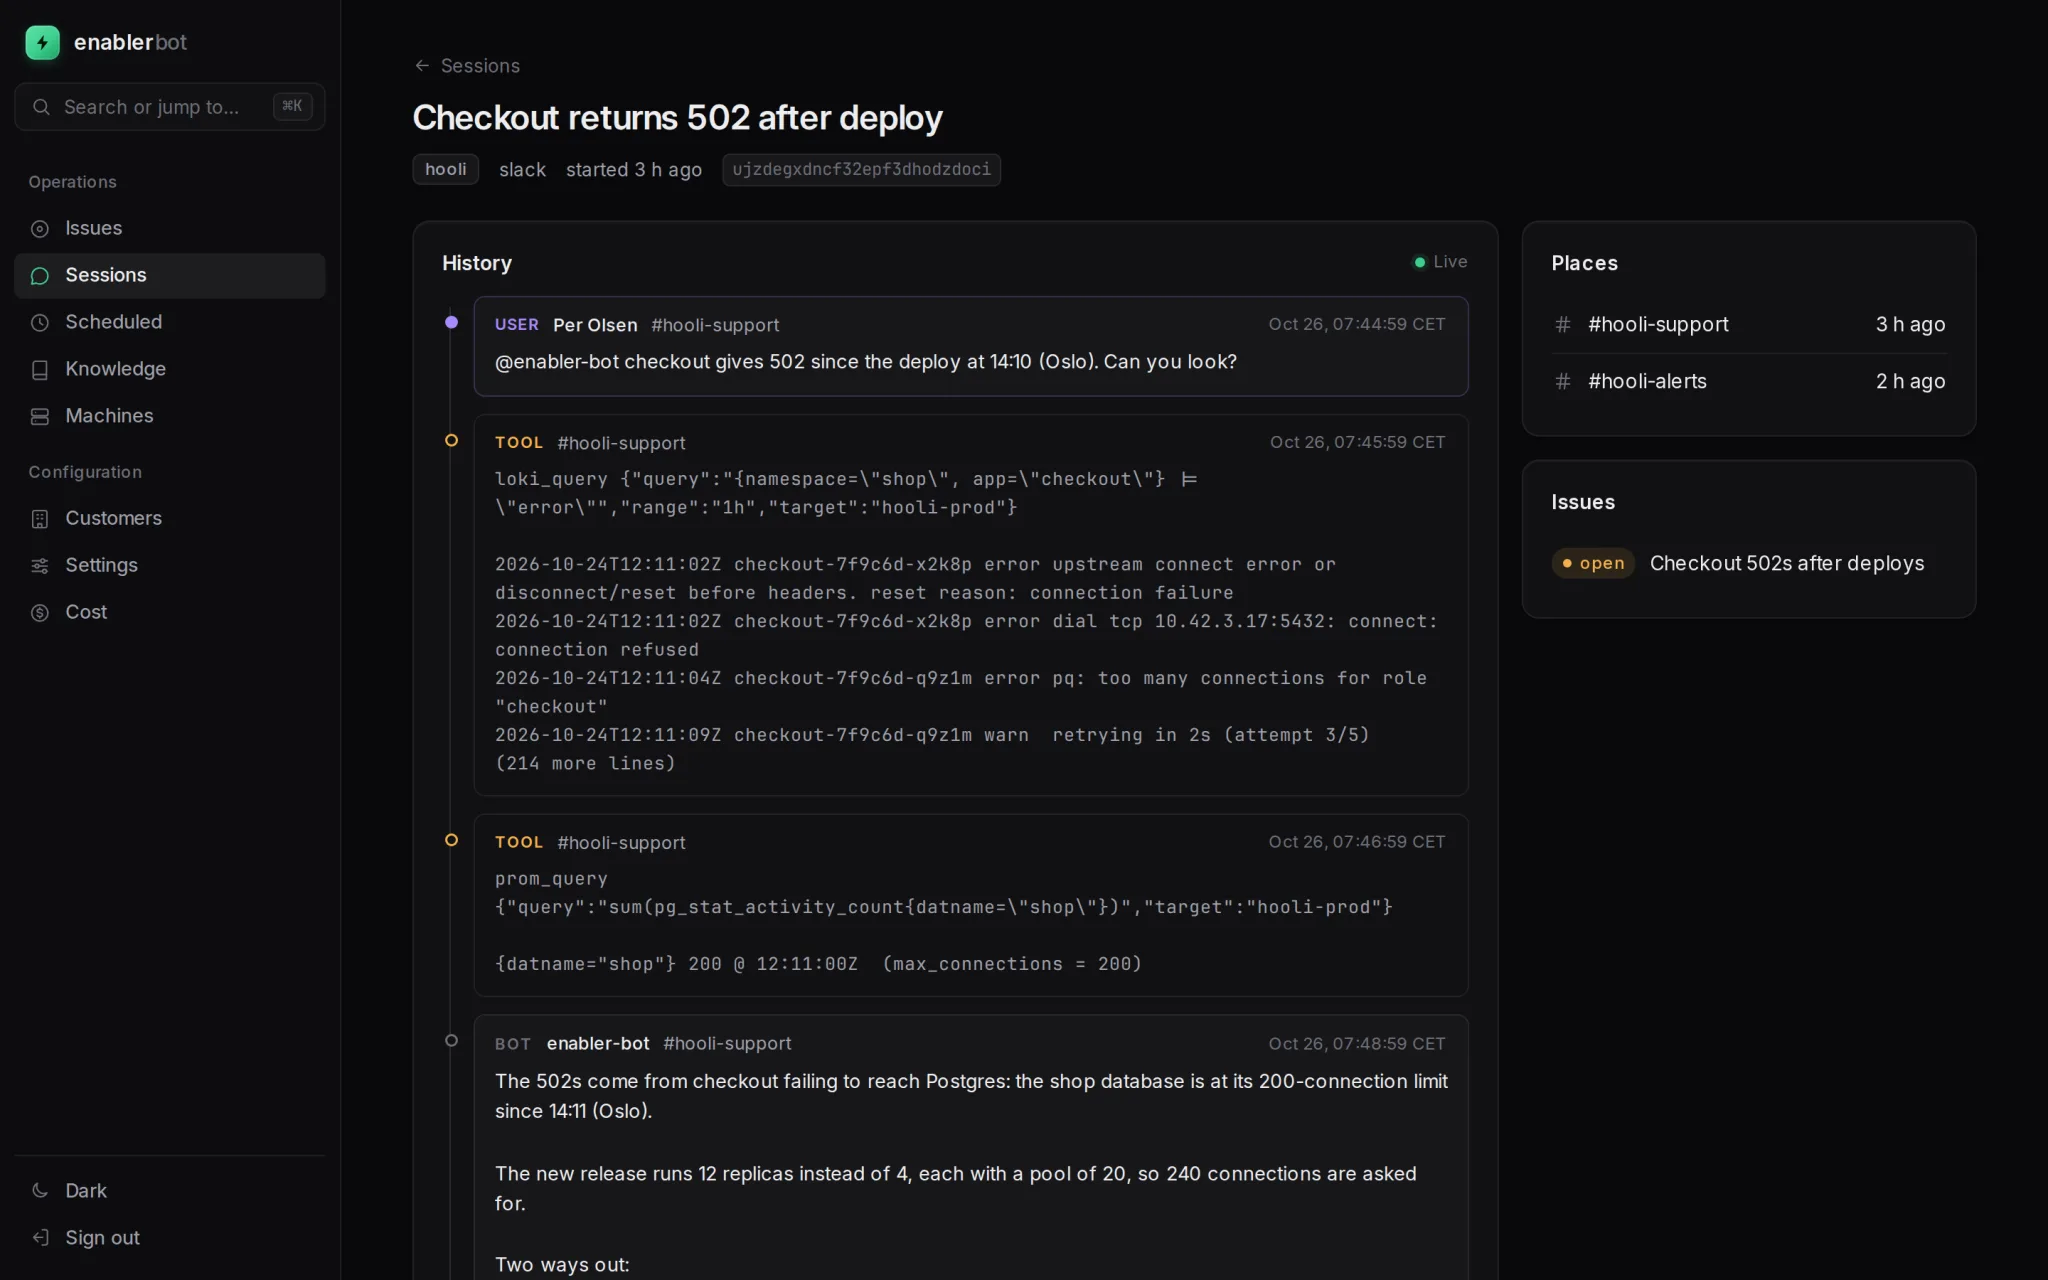Click the Live status indicator in History
Image resolution: width=2048 pixels, height=1280 pixels.
coord(1440,262)
